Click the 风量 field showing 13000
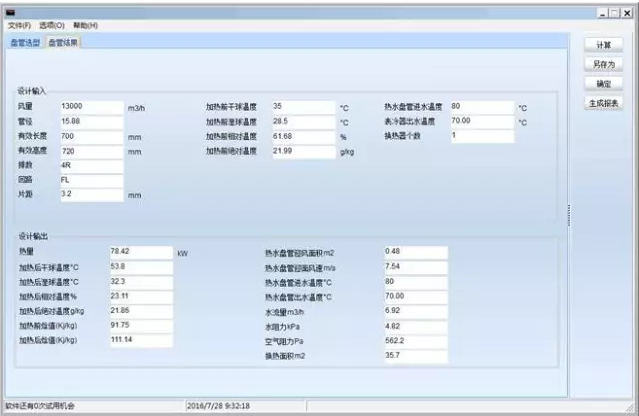 pyautogui.click(x=90, y=106)
